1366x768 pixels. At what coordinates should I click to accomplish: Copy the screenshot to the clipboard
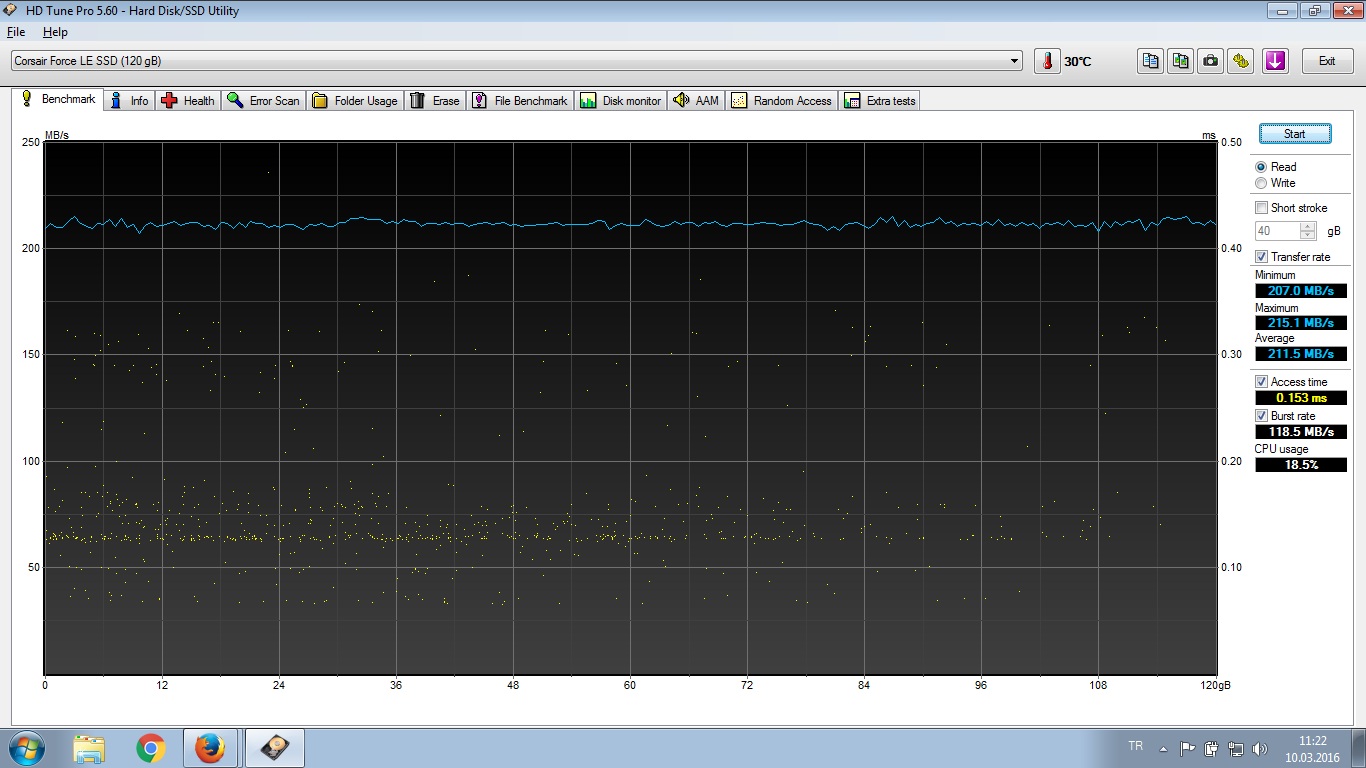1181,61
